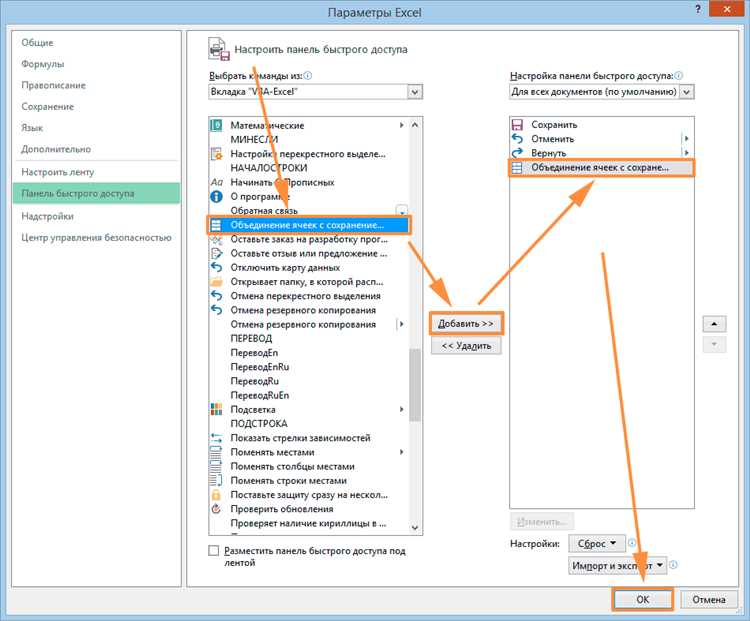Enable Разместить панель быстрого доступа под лентой checkbox
The width and height of the screenshot is (750, 621).
[x=214, y=551]
